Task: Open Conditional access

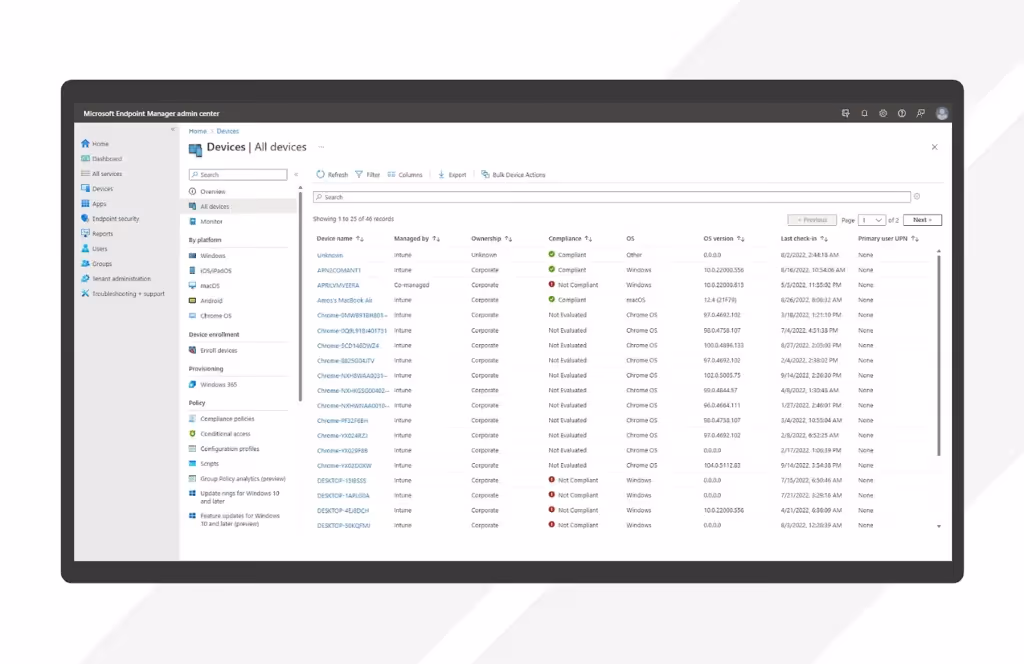Action: click(219, 434)
